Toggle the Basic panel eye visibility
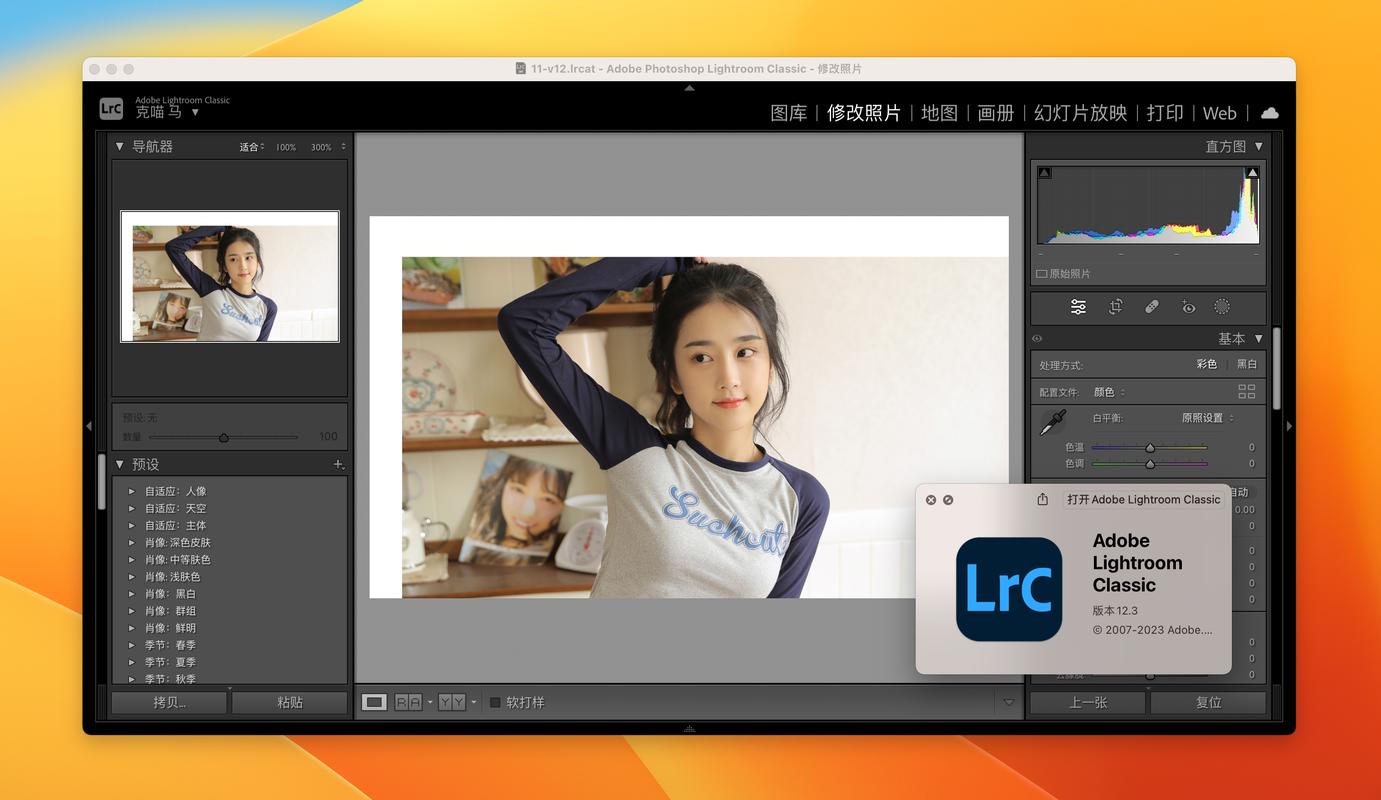This screenshot has width=1381, height=800. coord(1037,339)
